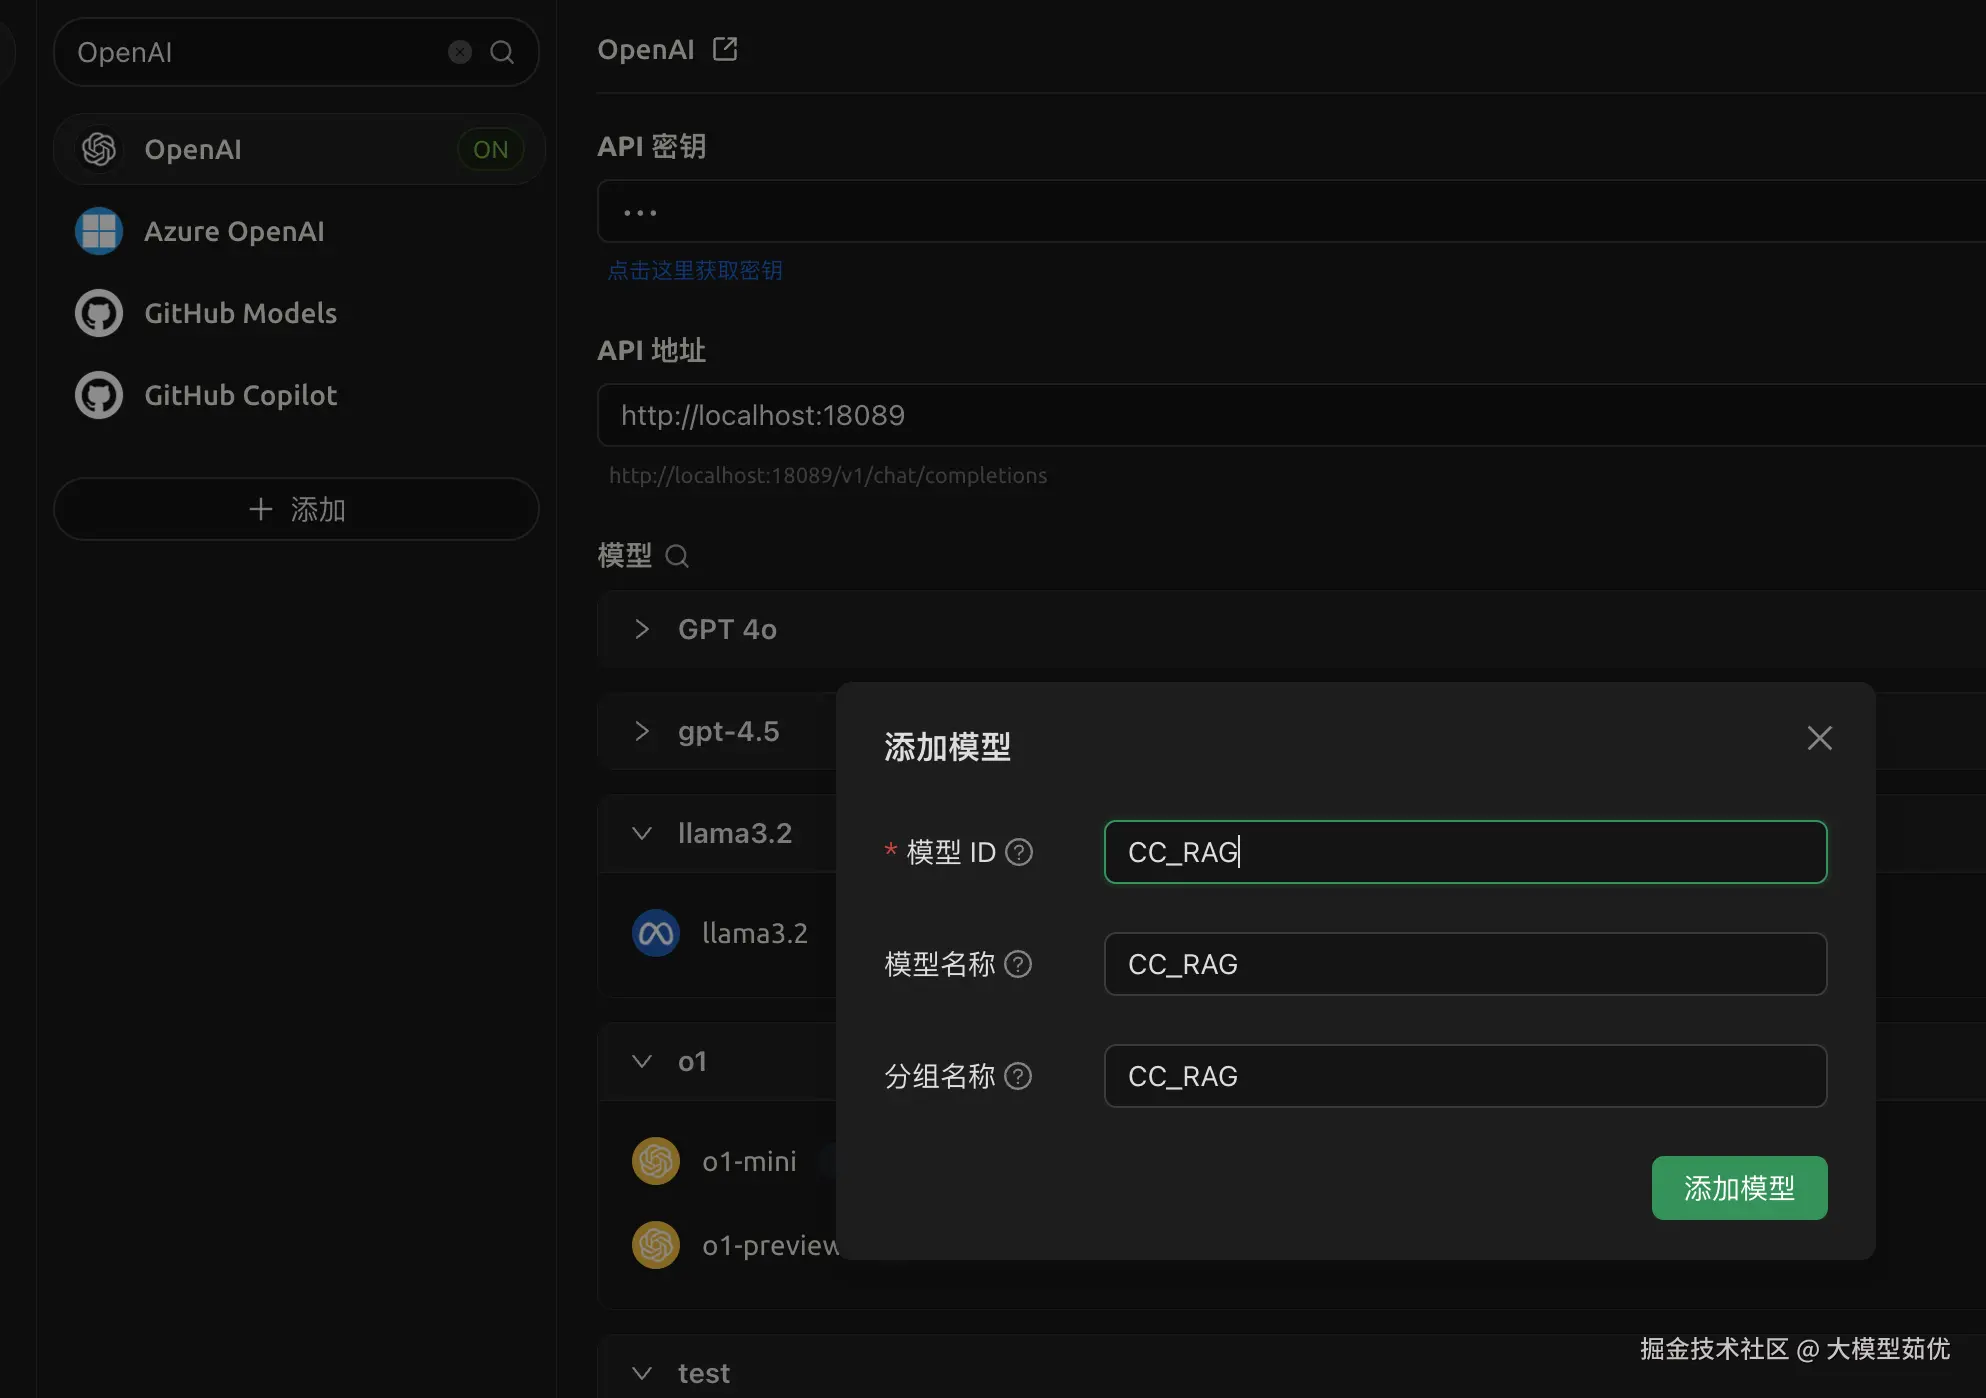Select GitHub Models provider

click(x=240, y=313)
